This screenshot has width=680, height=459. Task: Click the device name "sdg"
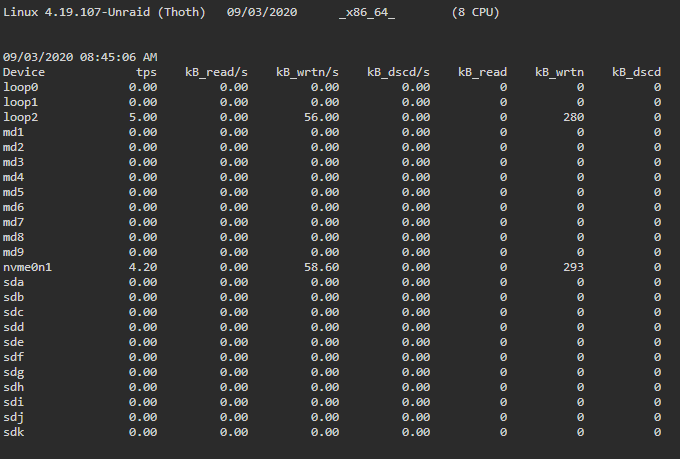(x=13, y=373)
